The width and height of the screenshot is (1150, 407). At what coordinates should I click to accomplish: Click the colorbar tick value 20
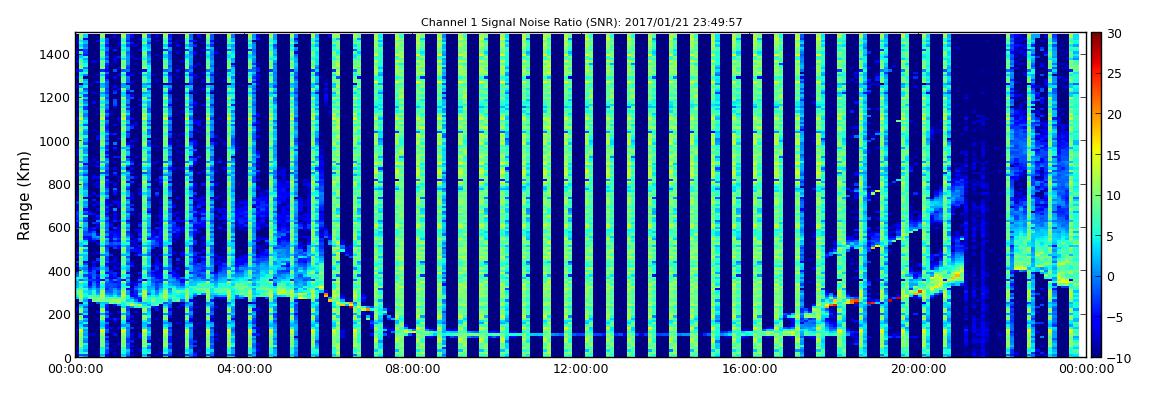[1114, 114]
